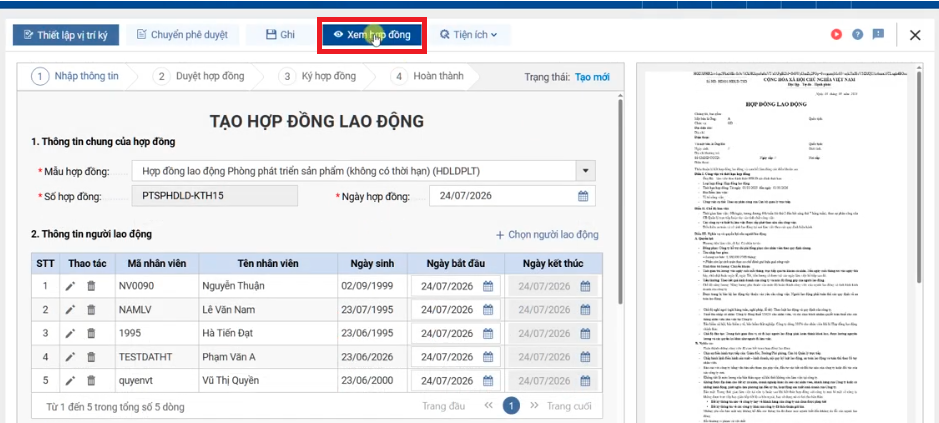This screenshot has height=423, width=939.
Task: Go to step 2 Duyệt hợp đồng
Action: (x=199, y=76)
